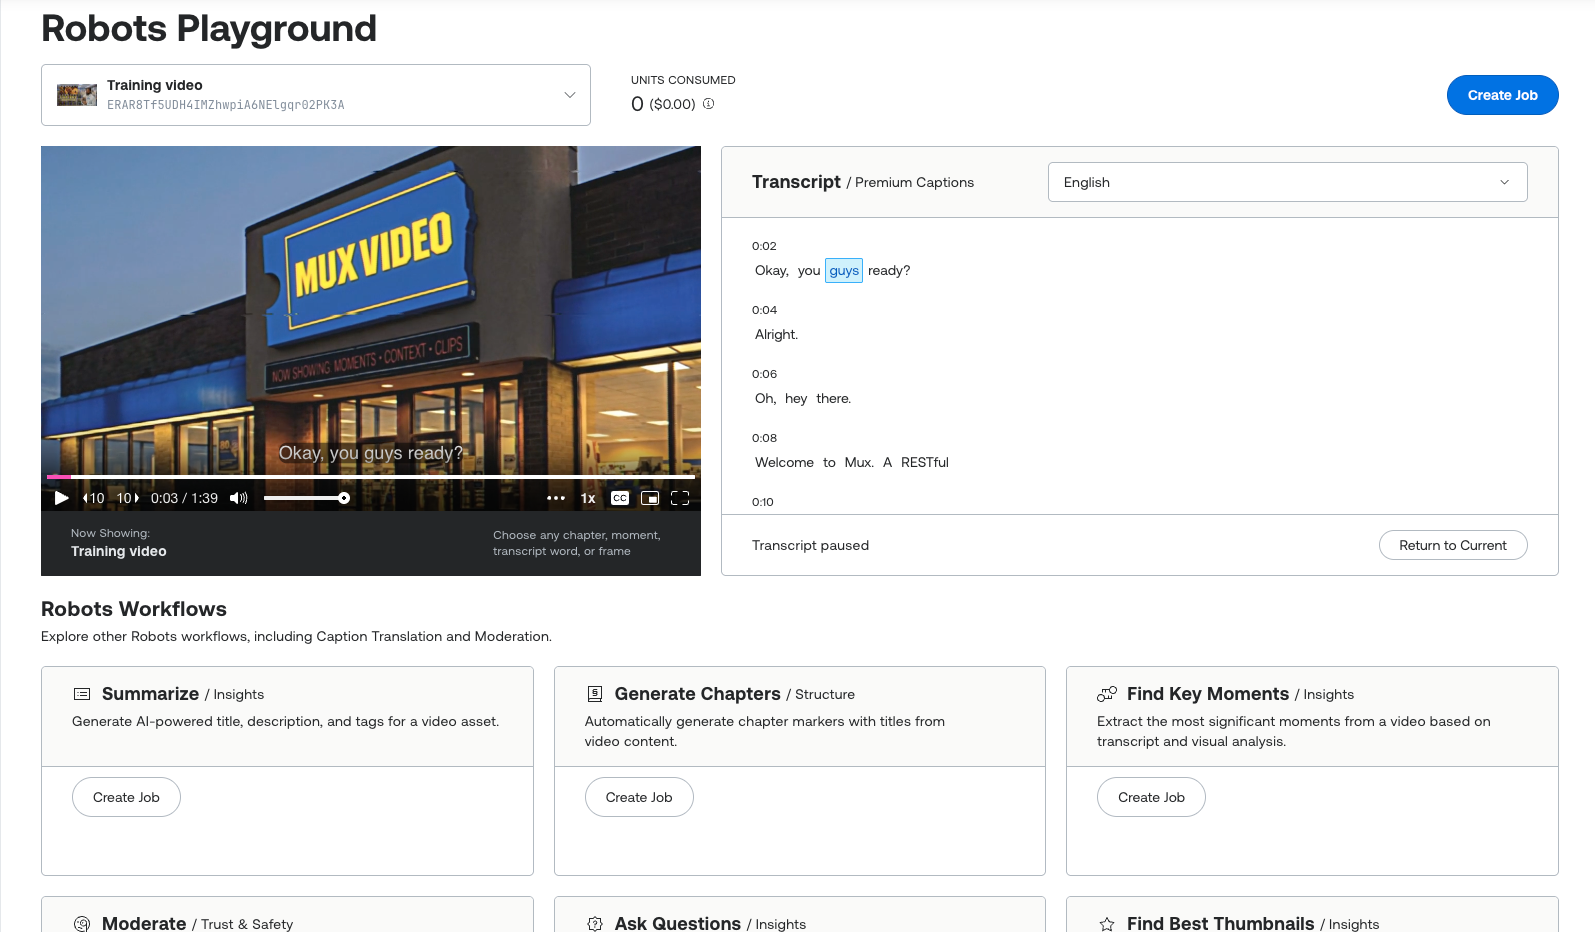Seek along the video progress bar
The width and height of the screenshot is (1595, 932).
pyautogui.click(x=370, y=477)
